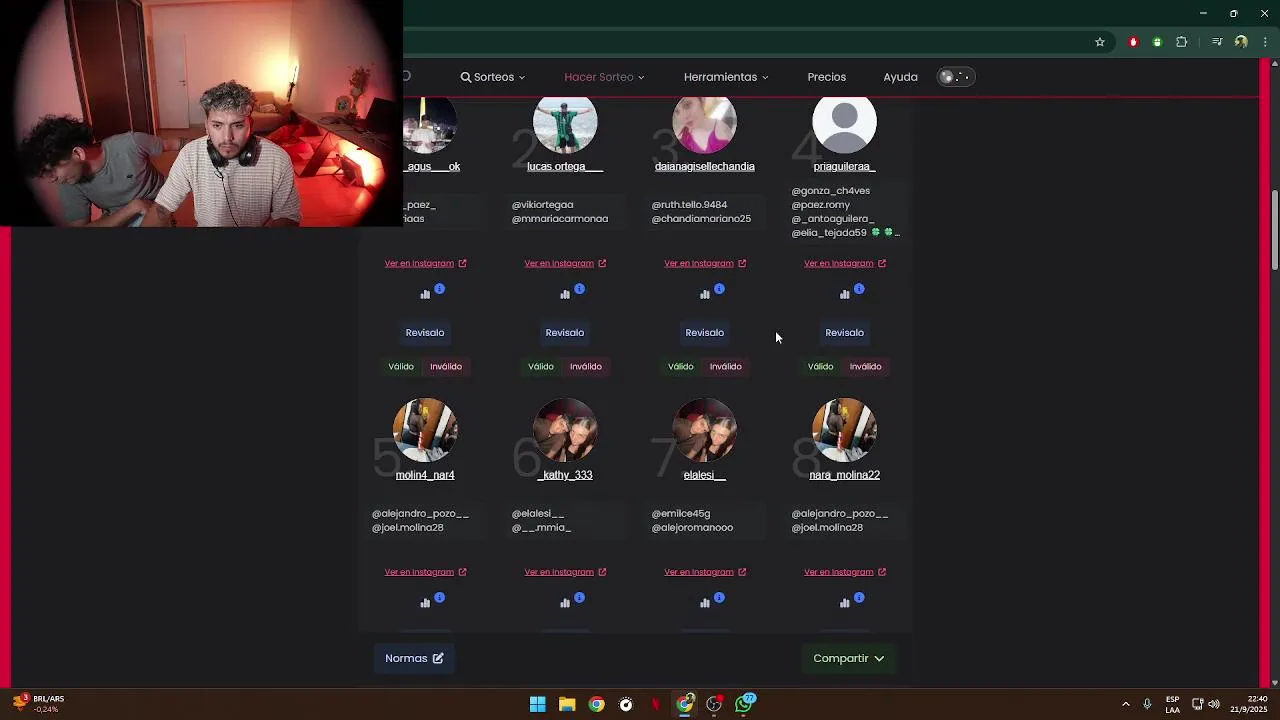
Task: Open the BRL/ARS widget on the taskbar
Action: [38, 704]
